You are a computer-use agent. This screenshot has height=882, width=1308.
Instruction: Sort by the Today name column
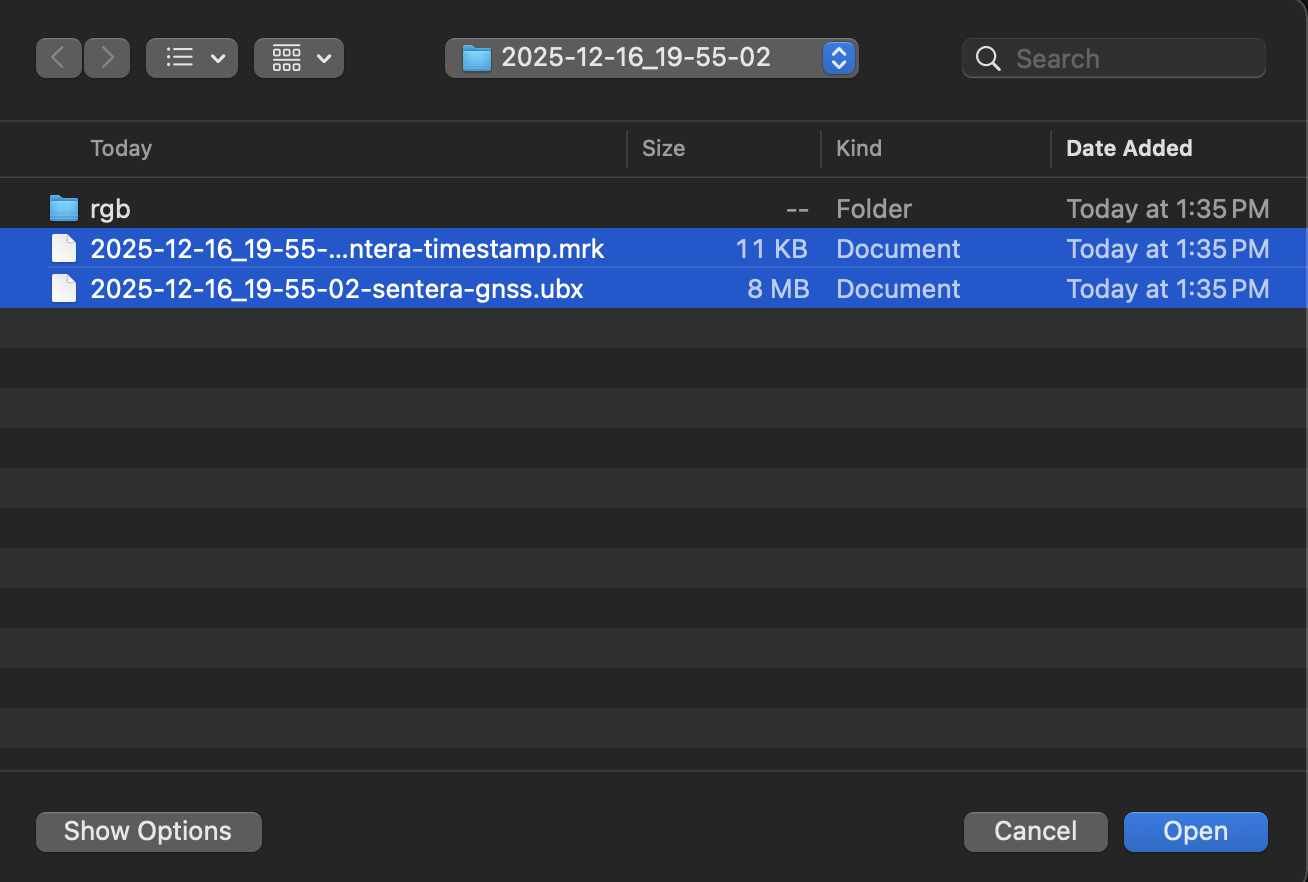coord(121,148)
